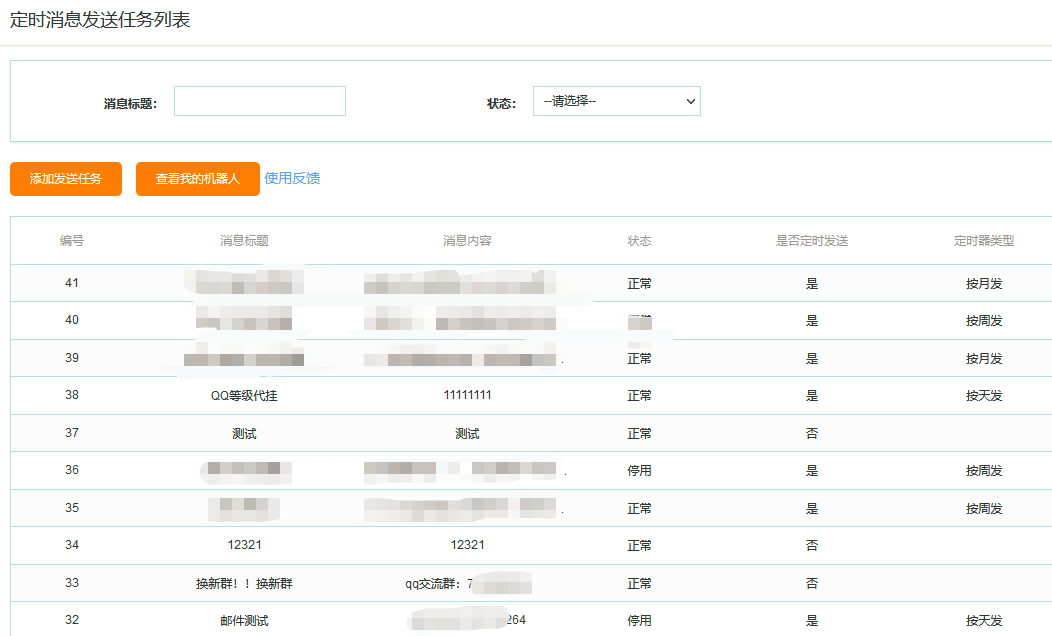Click the 查看我的机器人 button
The width and height of the screenshot is (1052, 636).
[197, 179]
